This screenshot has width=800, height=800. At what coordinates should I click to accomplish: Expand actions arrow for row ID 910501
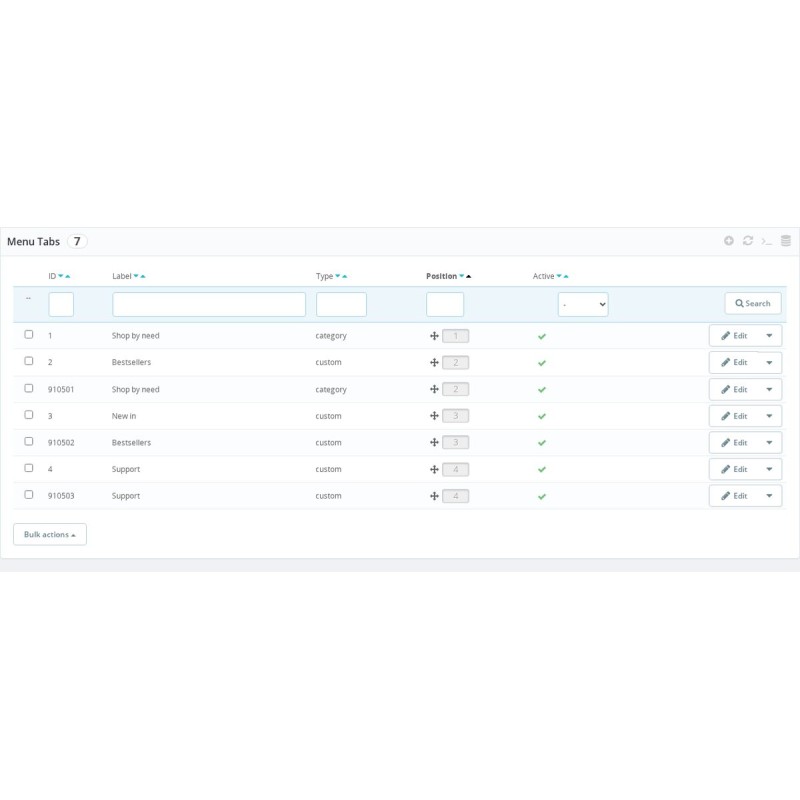coord(769,389)
